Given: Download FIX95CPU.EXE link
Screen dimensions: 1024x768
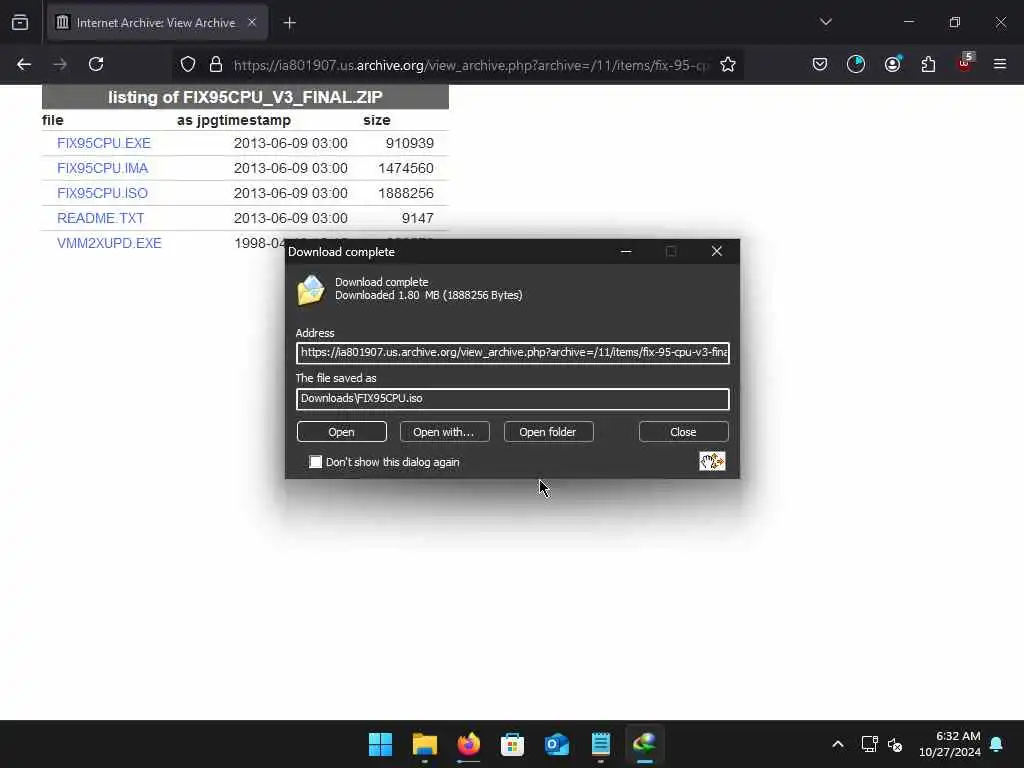Looking at the screenshot, I should point(104,143).
